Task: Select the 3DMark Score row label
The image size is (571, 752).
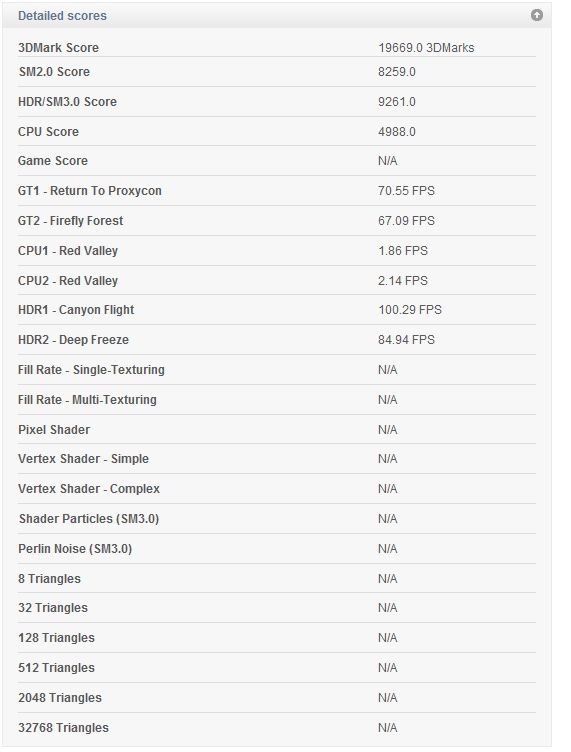Action: 58,47
